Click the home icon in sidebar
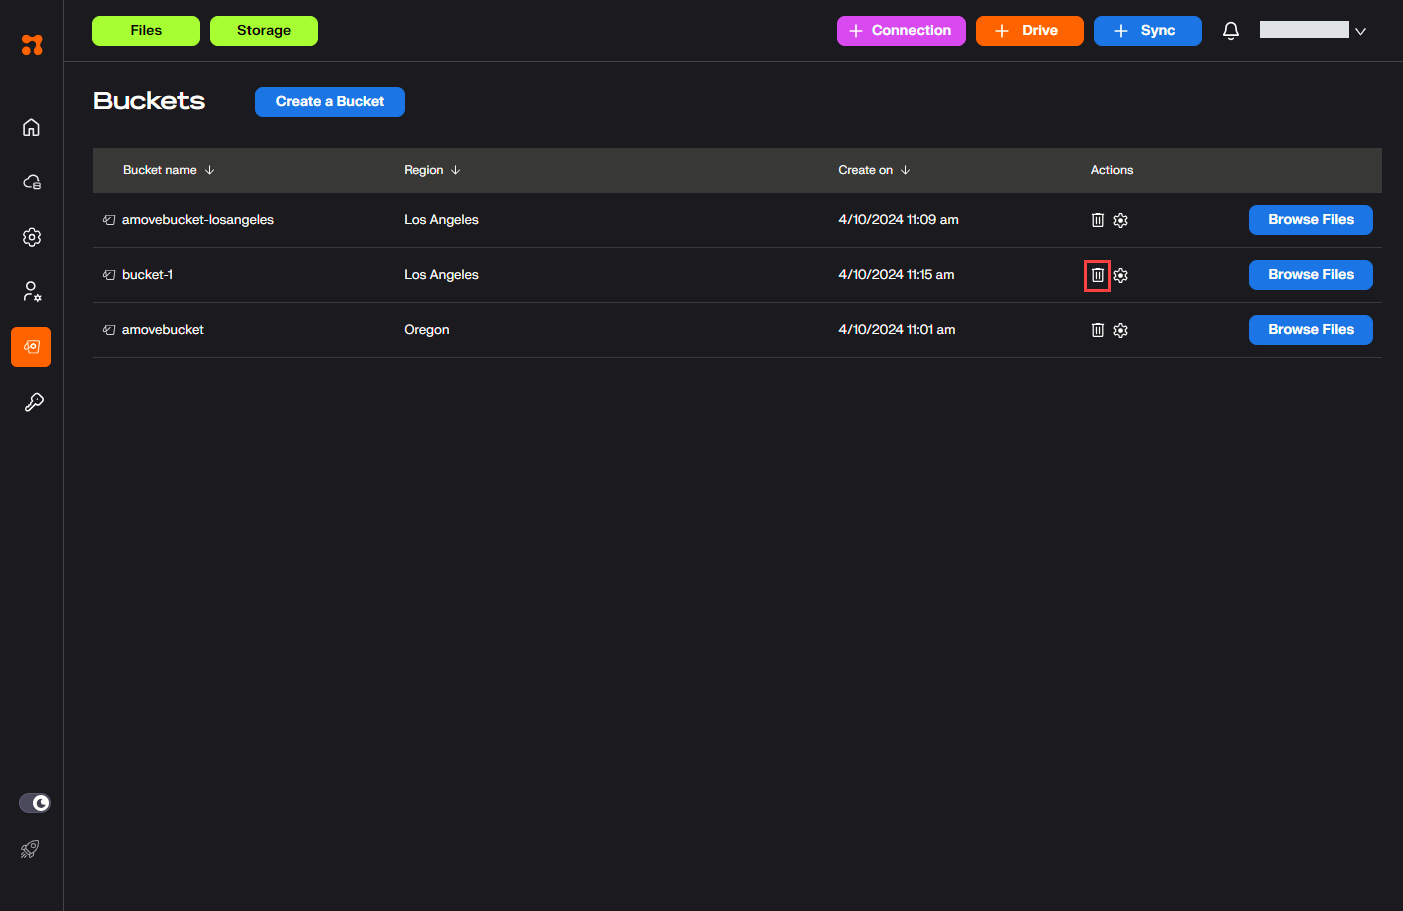This screenshot has width=1403, height=911. [x=31, y=127]
